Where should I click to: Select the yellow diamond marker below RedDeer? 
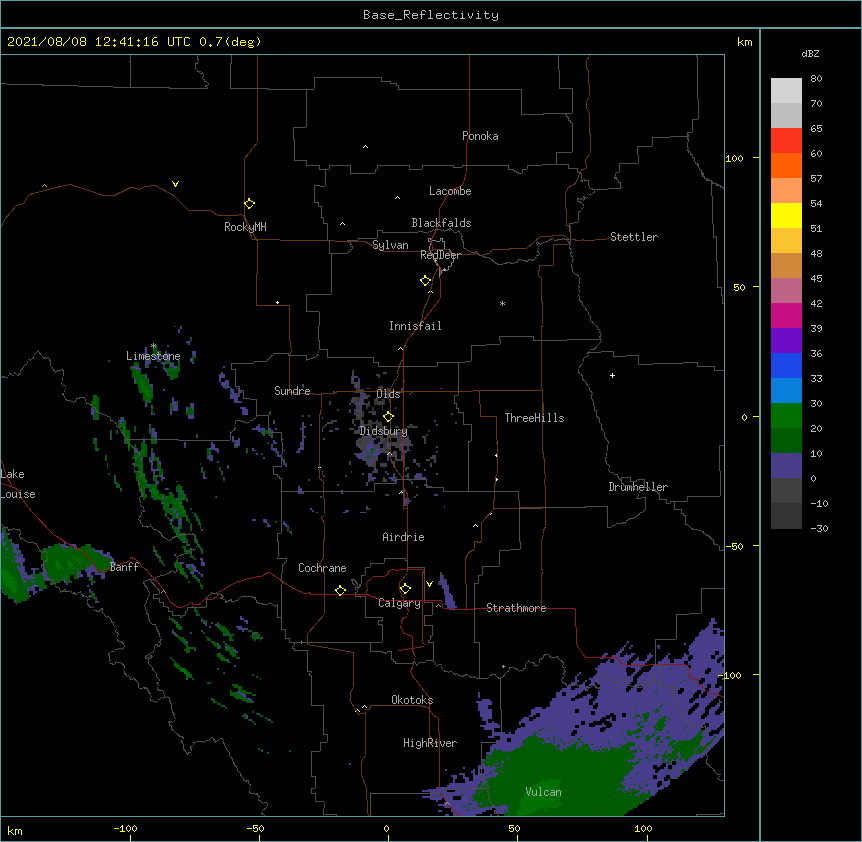pyautogui.click(x=425, y=280)
